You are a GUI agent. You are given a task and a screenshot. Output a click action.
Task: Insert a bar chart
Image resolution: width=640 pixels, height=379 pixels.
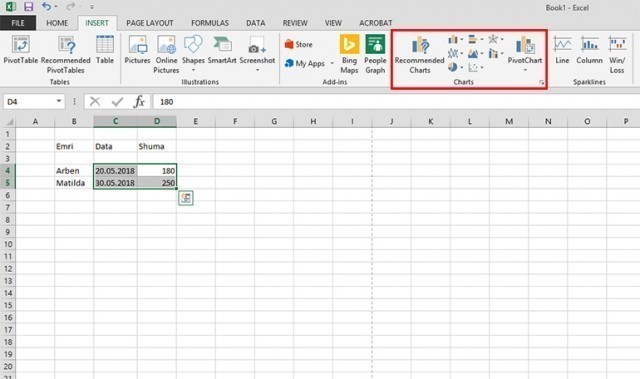pos(473,39)
